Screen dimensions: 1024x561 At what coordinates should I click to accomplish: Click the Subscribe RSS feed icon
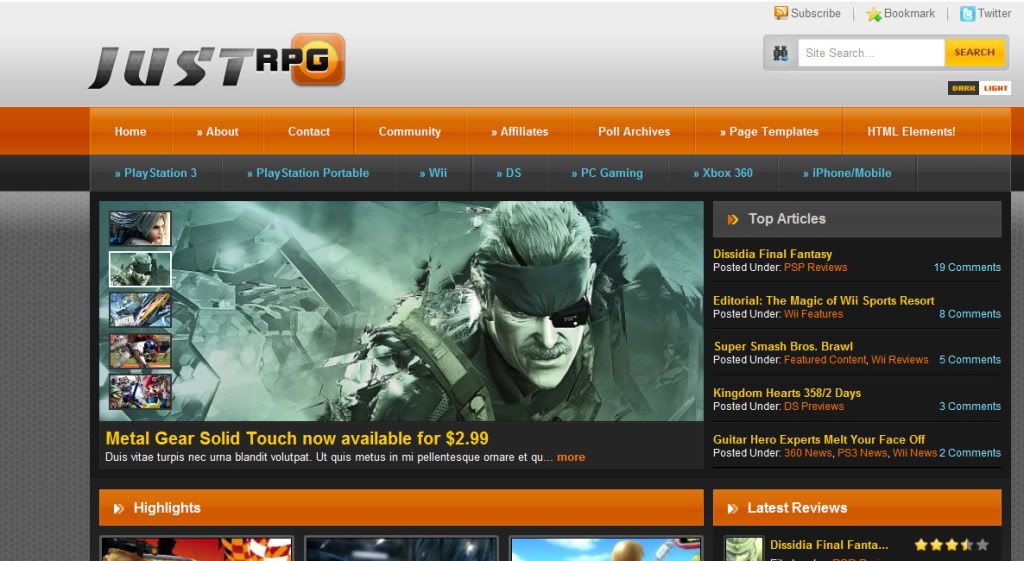tap(780, 13)
